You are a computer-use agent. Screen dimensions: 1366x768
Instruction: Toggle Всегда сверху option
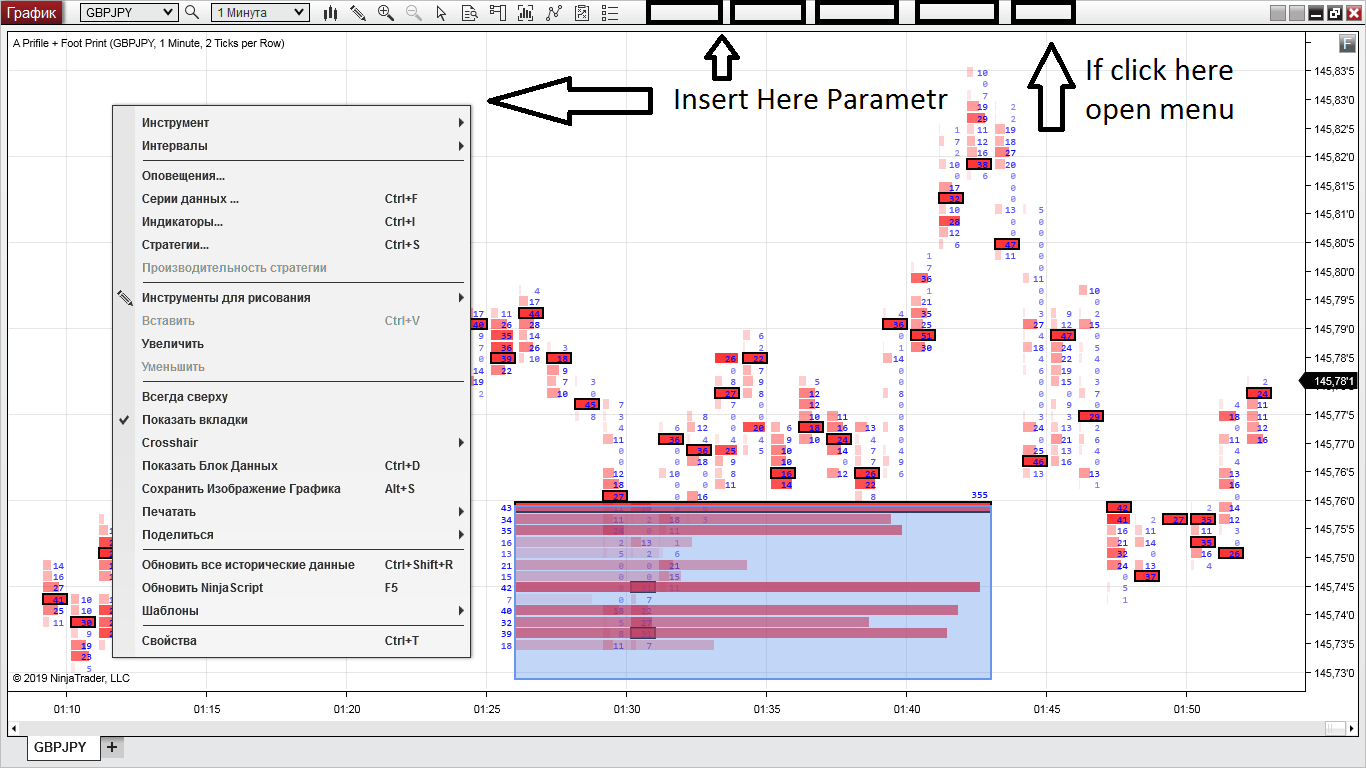291,397
